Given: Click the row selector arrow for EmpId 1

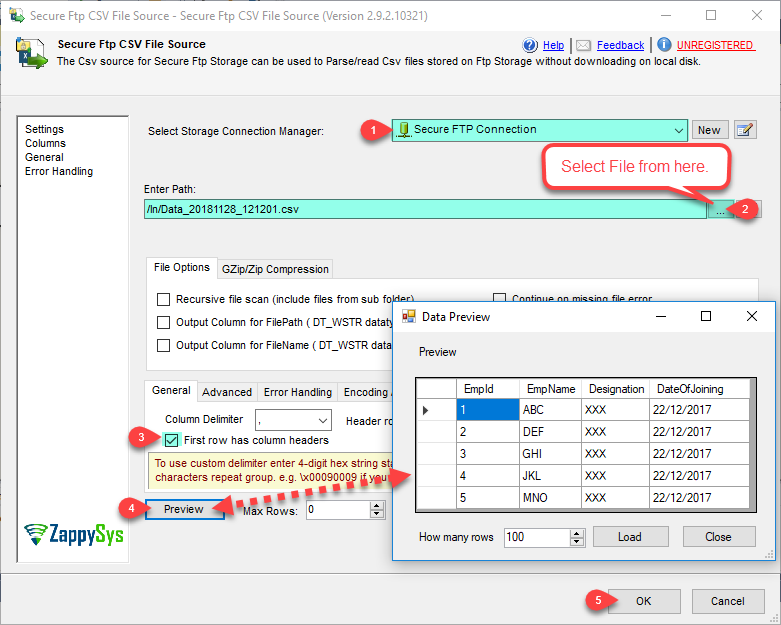Looking at the screenshot, I should coord(425,410).
